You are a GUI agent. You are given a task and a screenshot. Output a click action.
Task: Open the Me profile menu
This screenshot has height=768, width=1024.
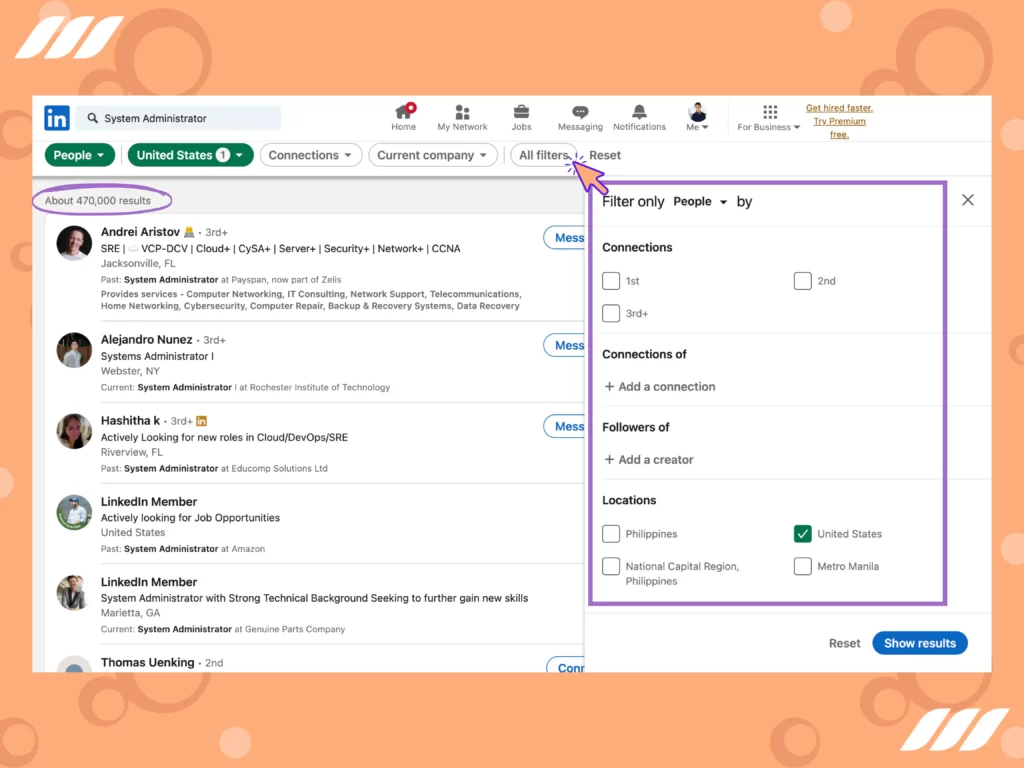coord(697,117)
